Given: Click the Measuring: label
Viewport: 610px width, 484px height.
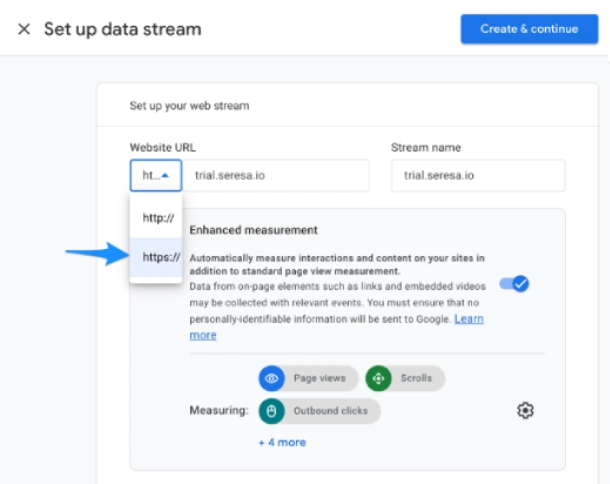Looking at the screenshot, I should pyautogui.click(x=219, y=410).
